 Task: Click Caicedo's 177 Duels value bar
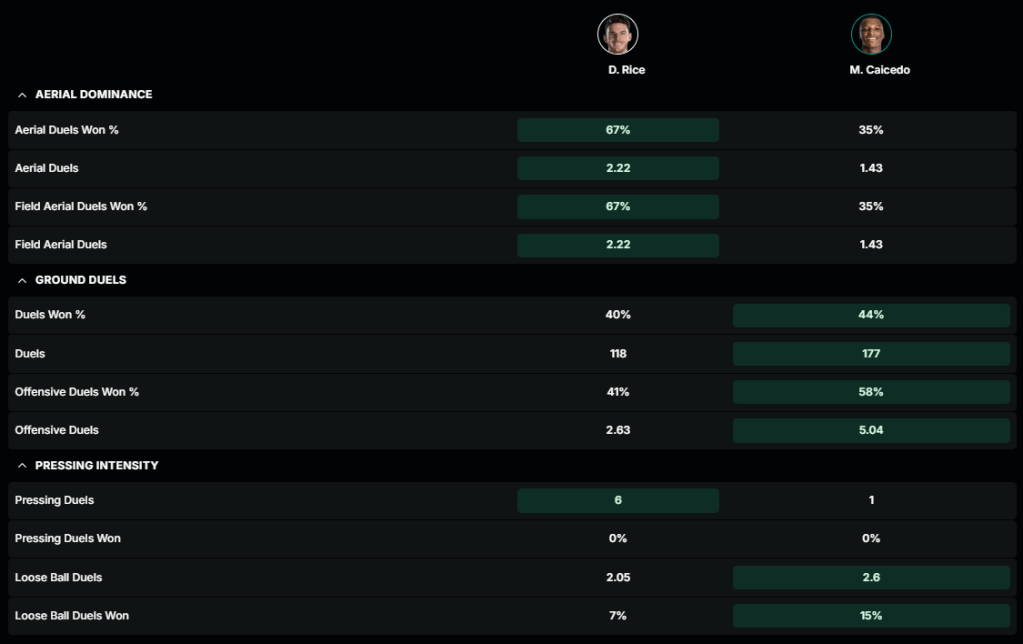point(871,354)
